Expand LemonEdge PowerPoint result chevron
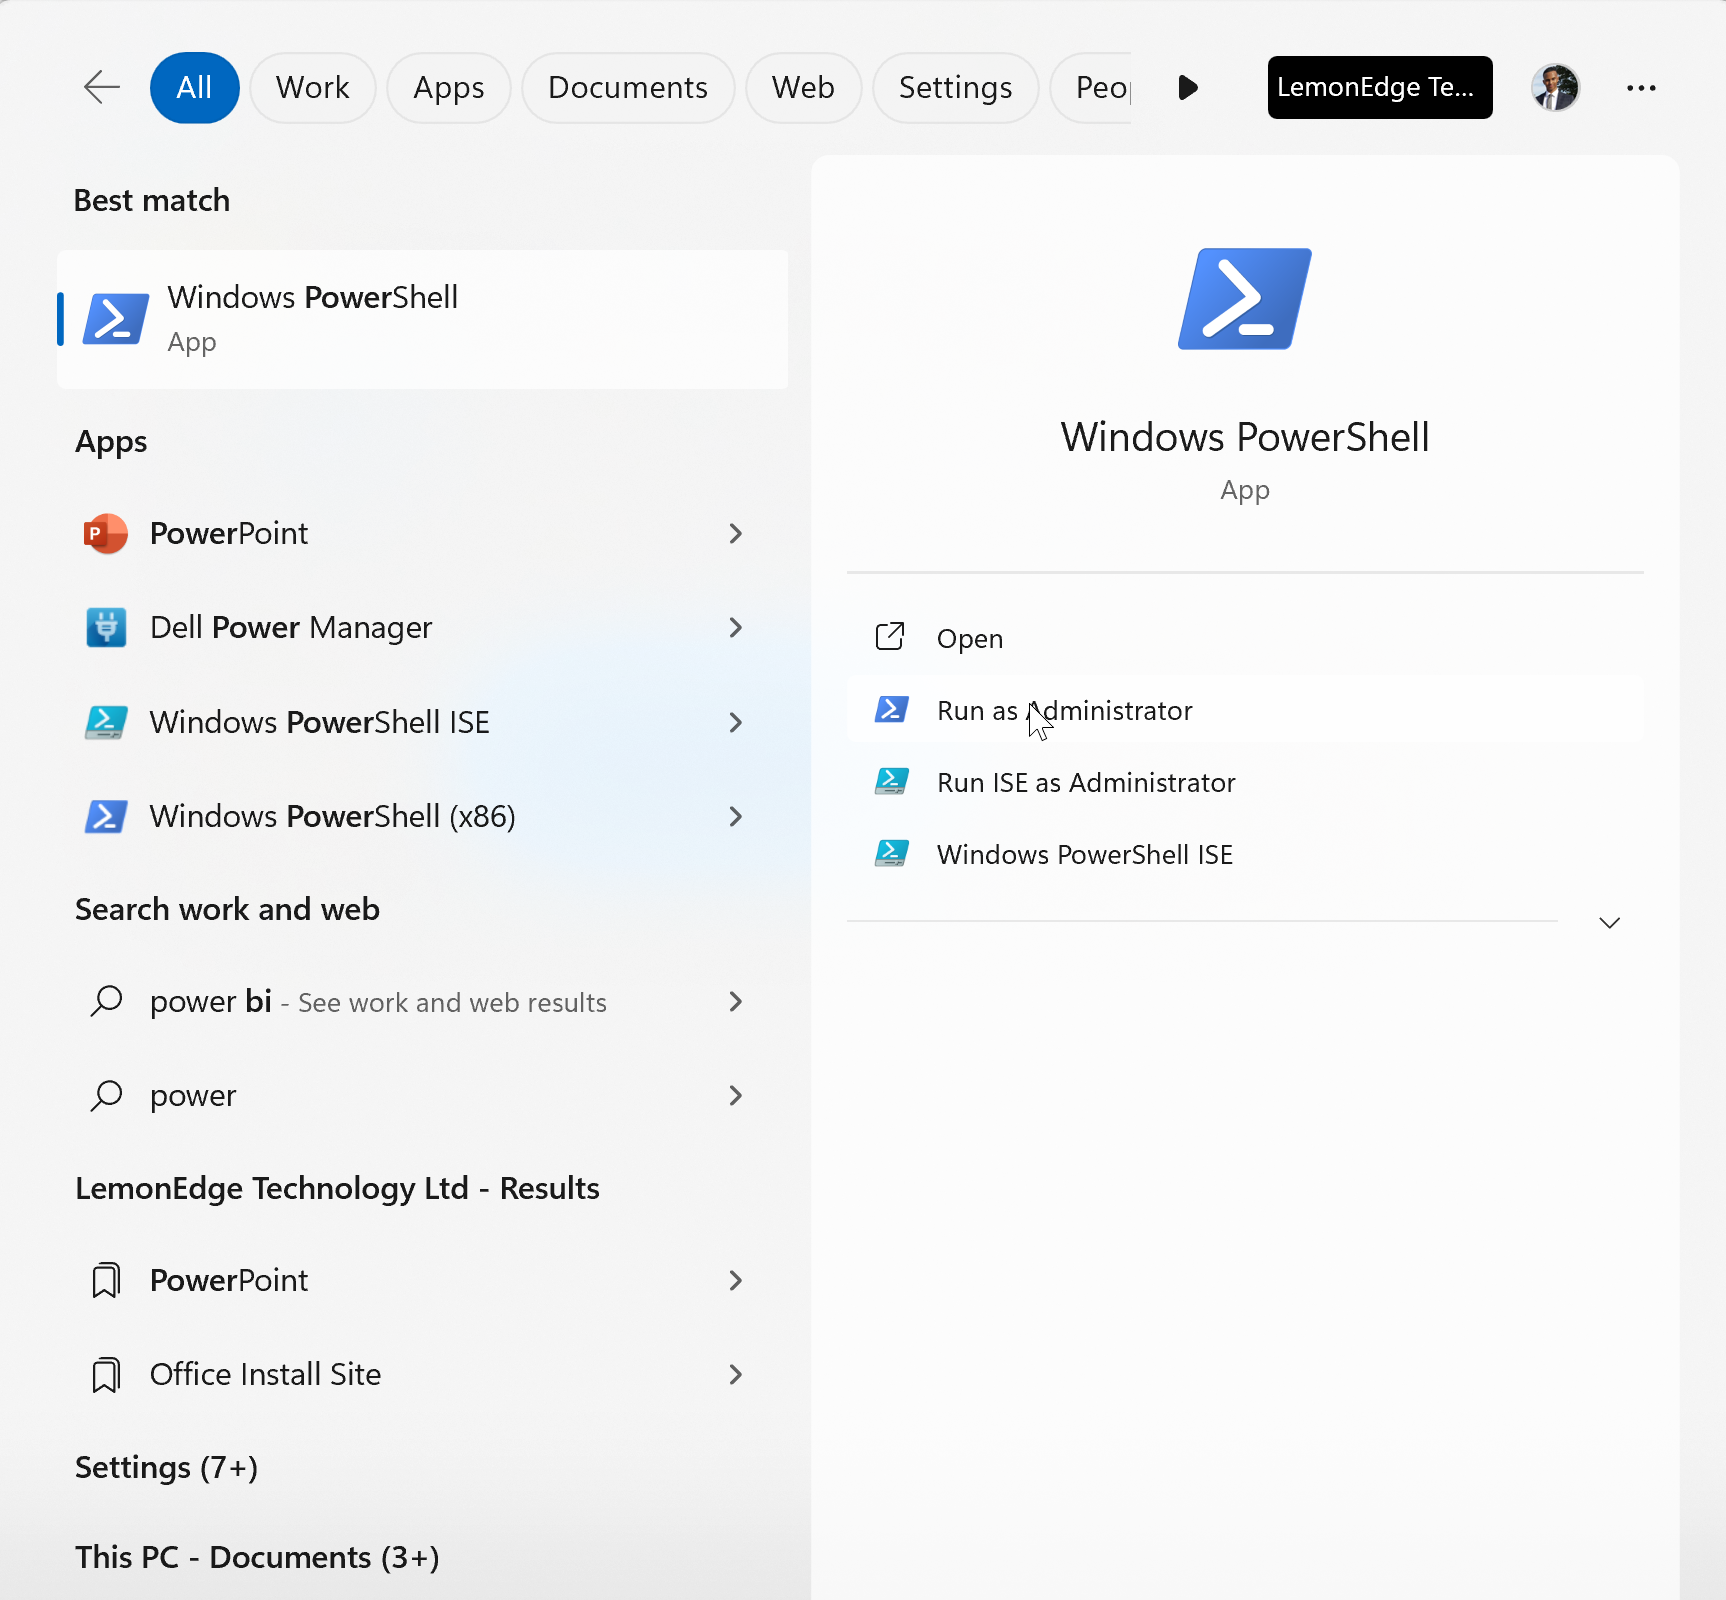 [736, 1280]
